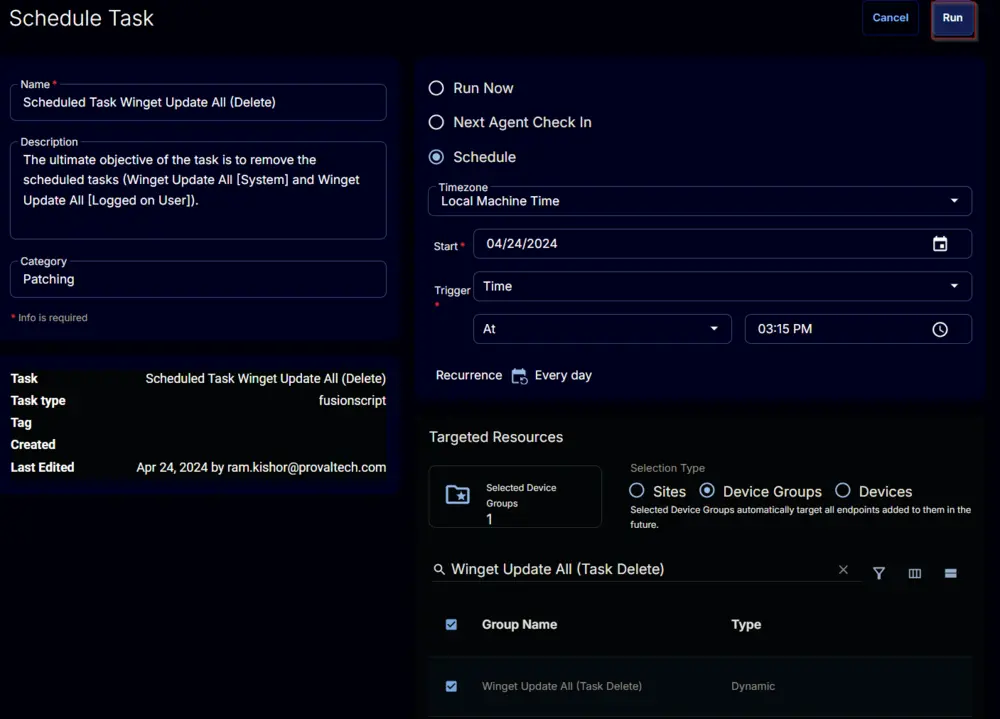This screenshot has height=719, width=1000.
Task: Sort by Type column header
Action: coord(746,625)
